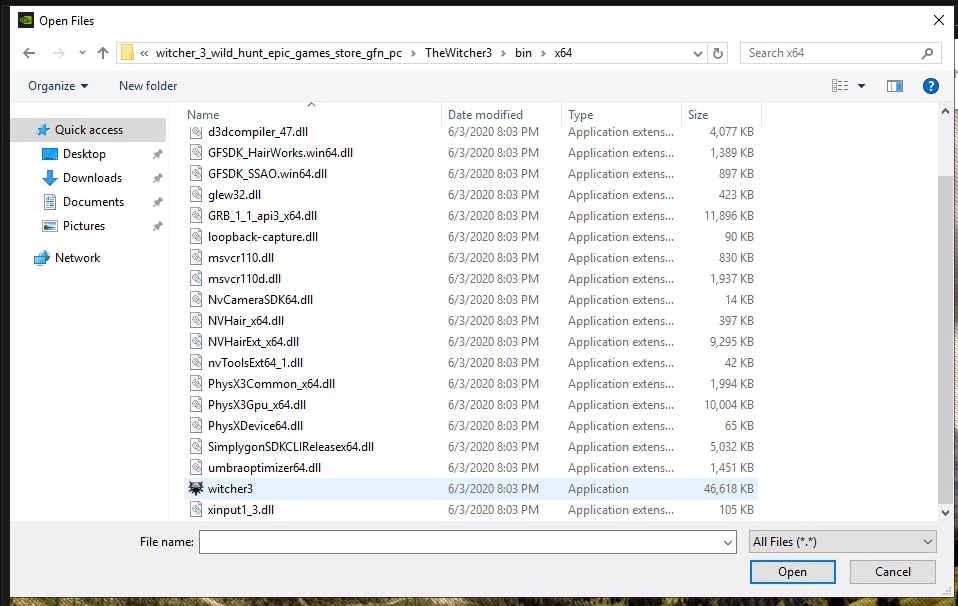Select Network in the navigation pane

[77, 258]
